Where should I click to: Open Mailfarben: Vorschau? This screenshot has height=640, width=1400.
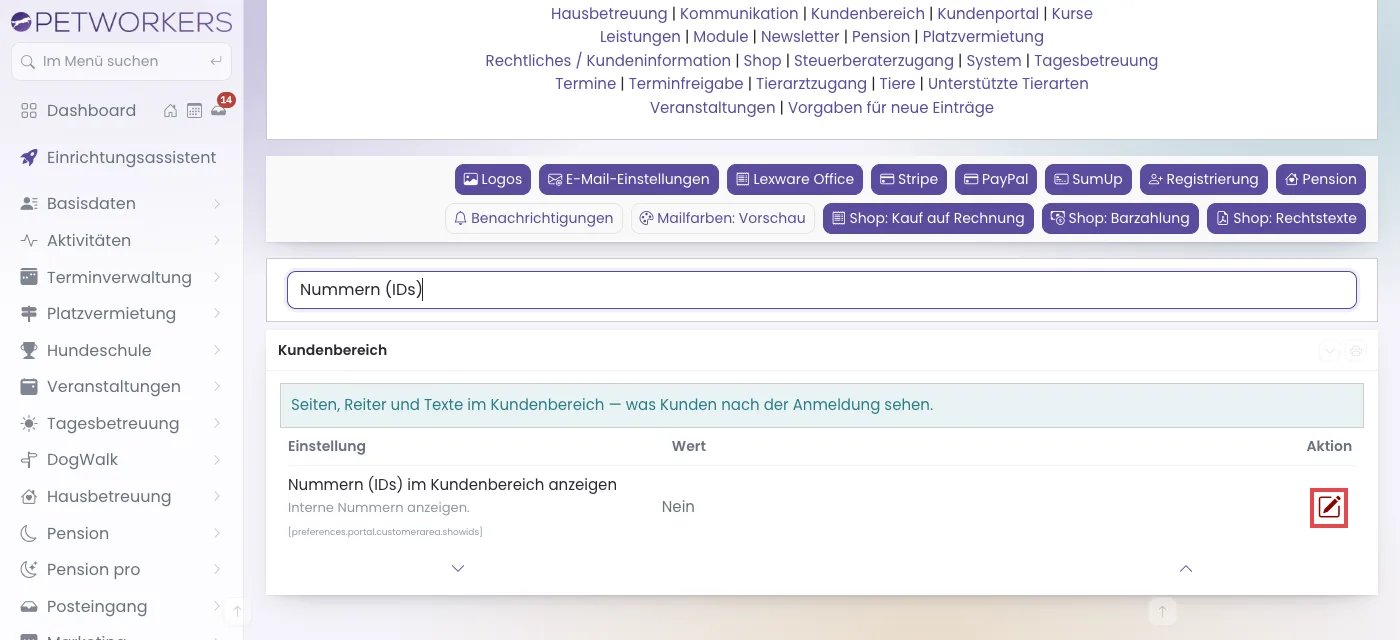click(x=723, y=218)
